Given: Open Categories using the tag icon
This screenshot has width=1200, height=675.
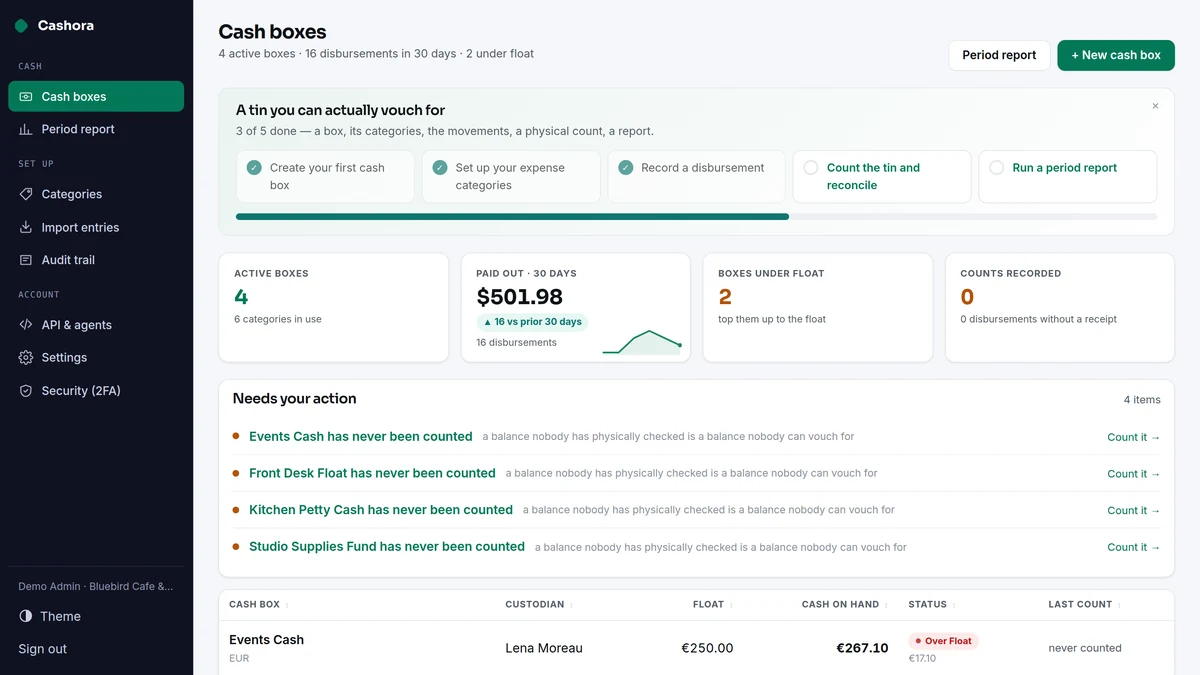Looking at the screenshot, I should click(26, 194).
